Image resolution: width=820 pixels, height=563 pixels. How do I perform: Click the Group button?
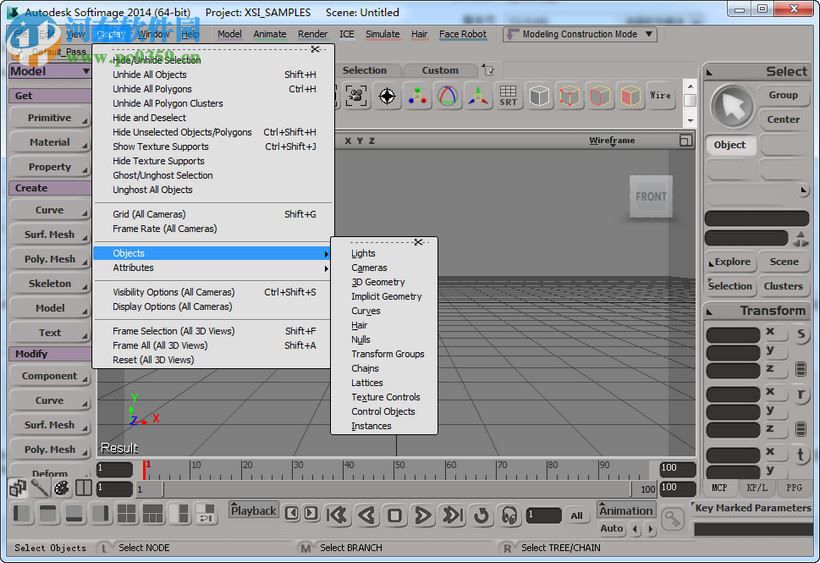pos(783,95)
